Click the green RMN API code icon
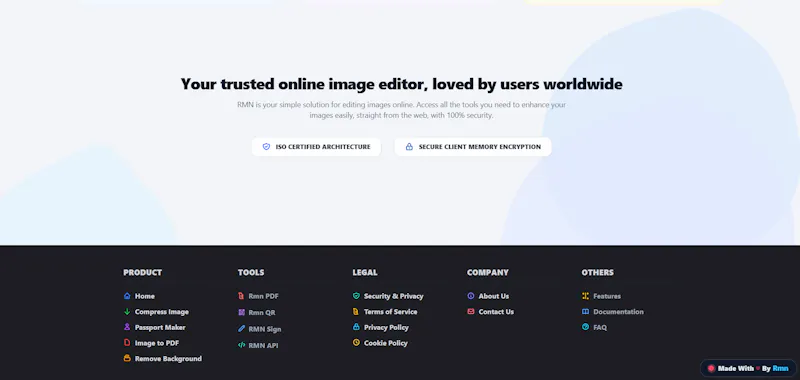The width and height of the screenshot is (800, 380). tap(241, 345)
